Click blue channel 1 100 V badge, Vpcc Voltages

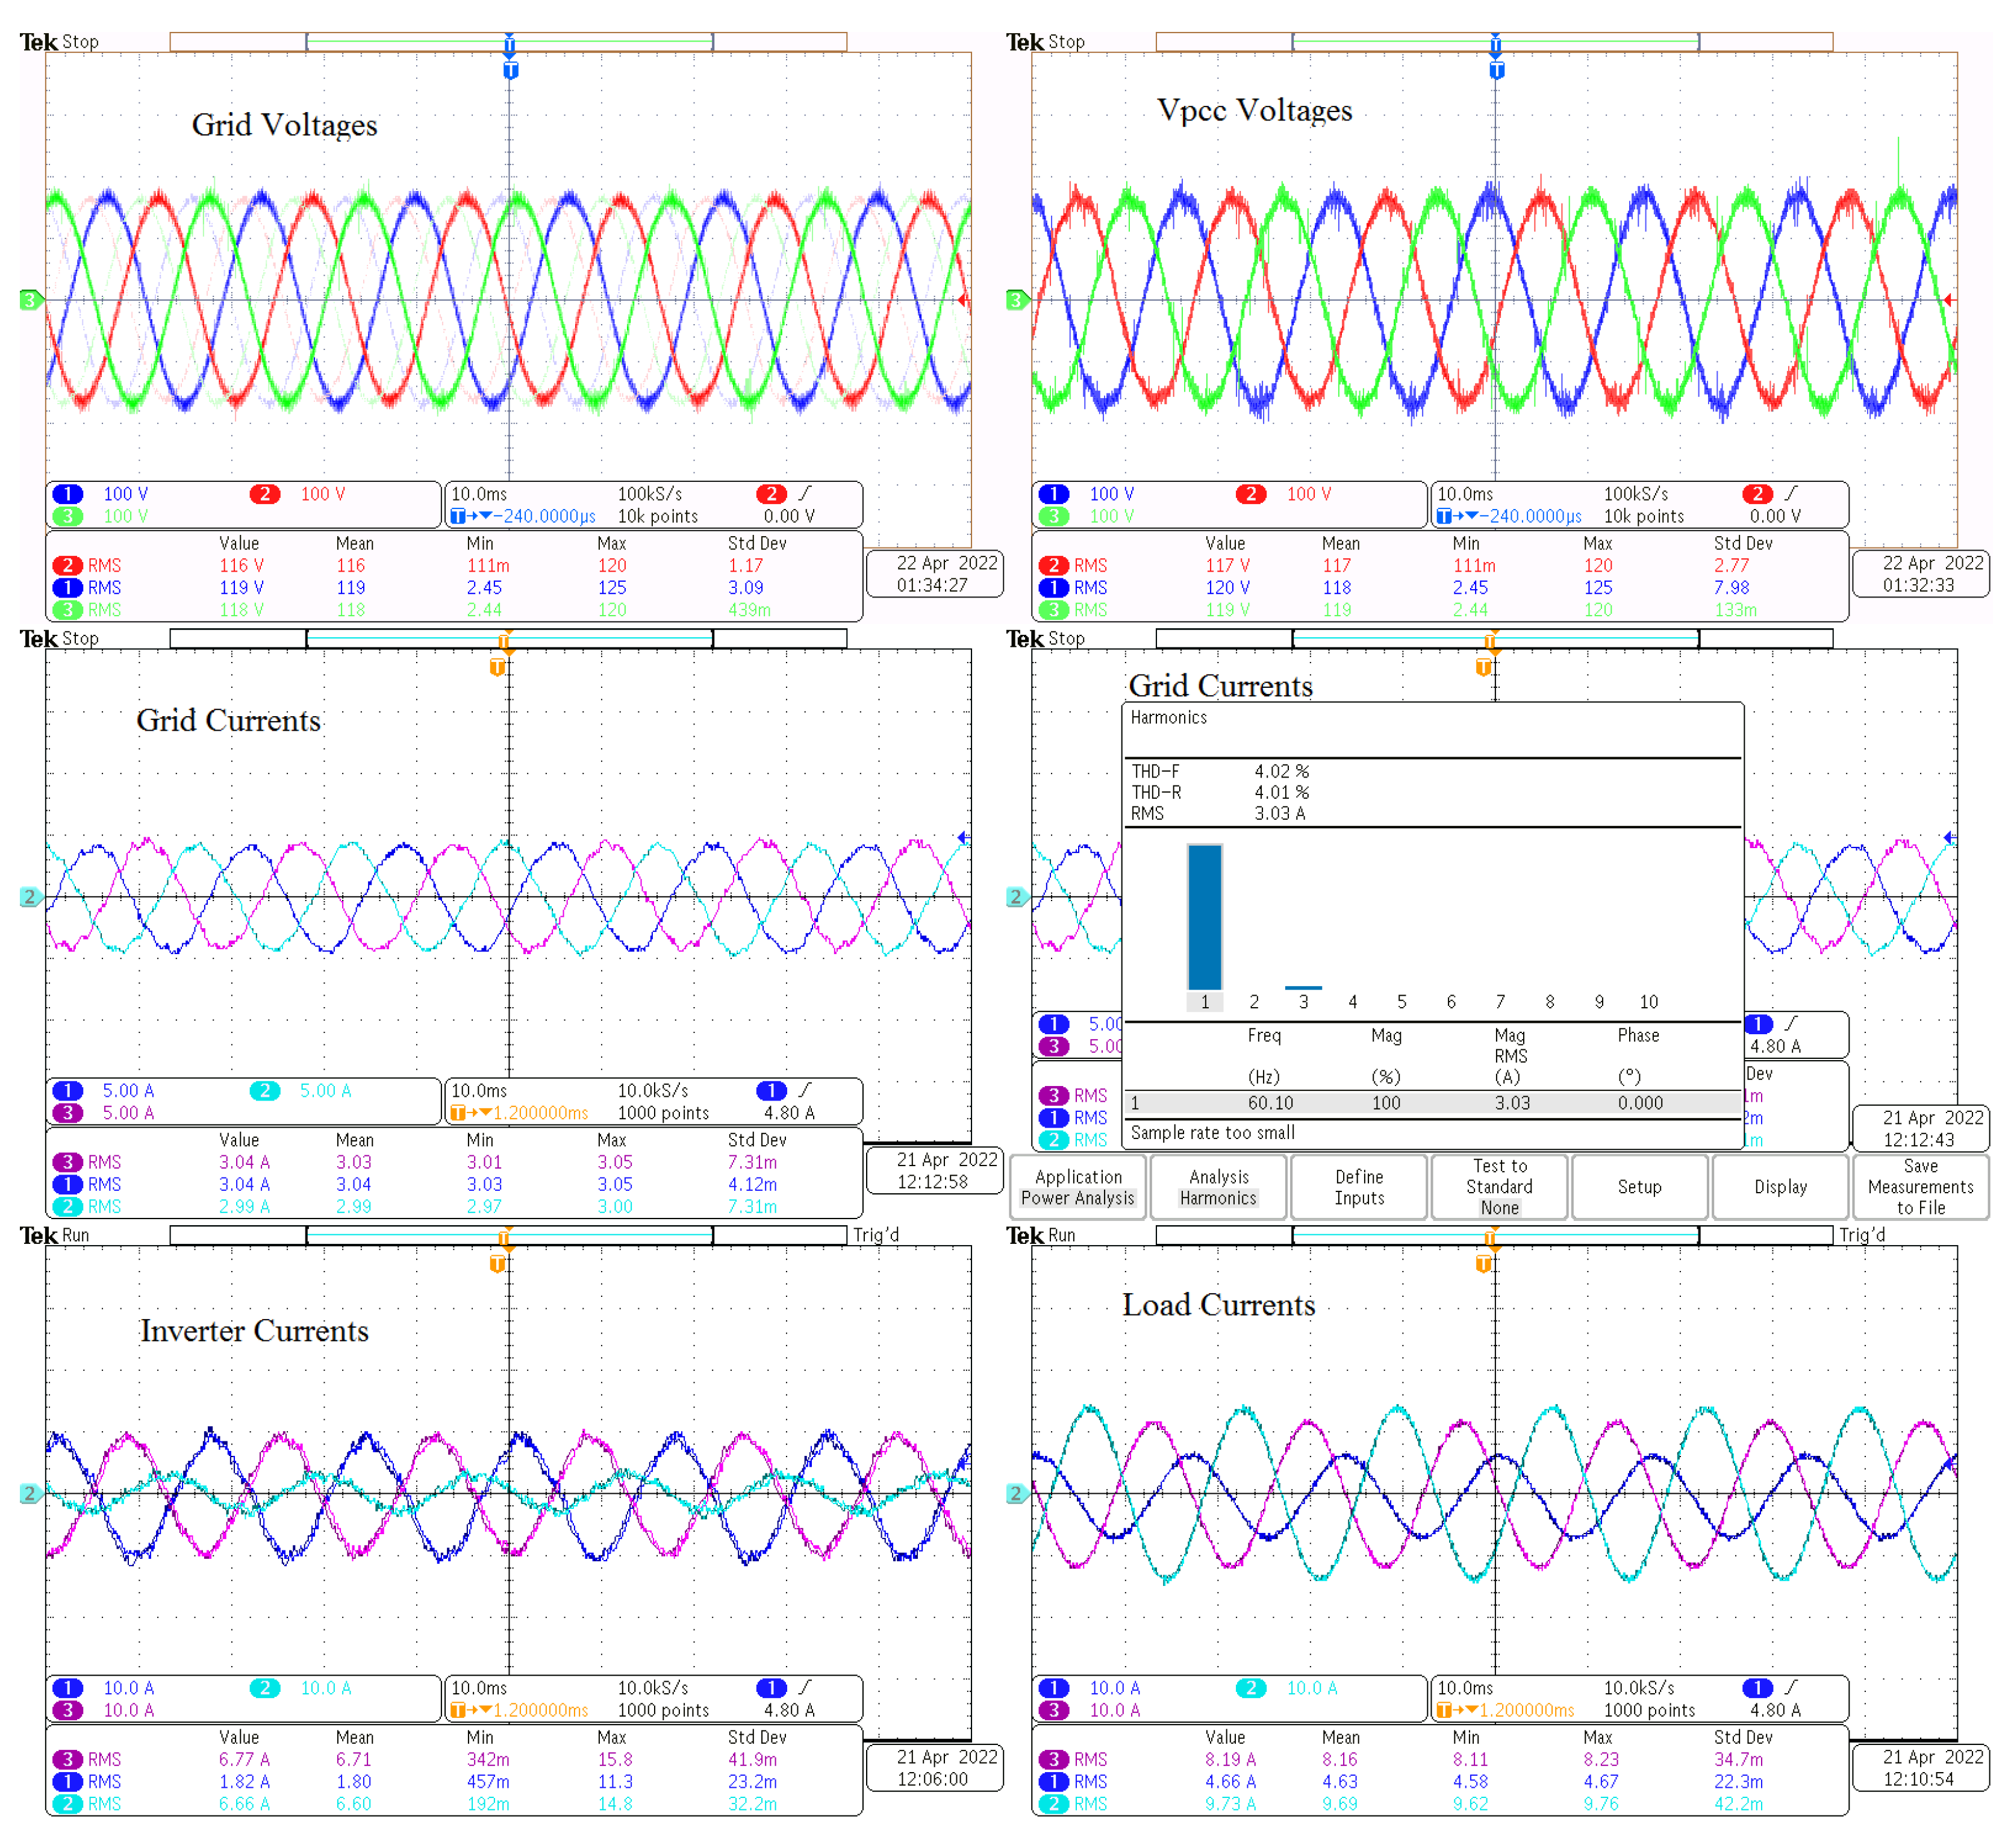[1054, 494]
